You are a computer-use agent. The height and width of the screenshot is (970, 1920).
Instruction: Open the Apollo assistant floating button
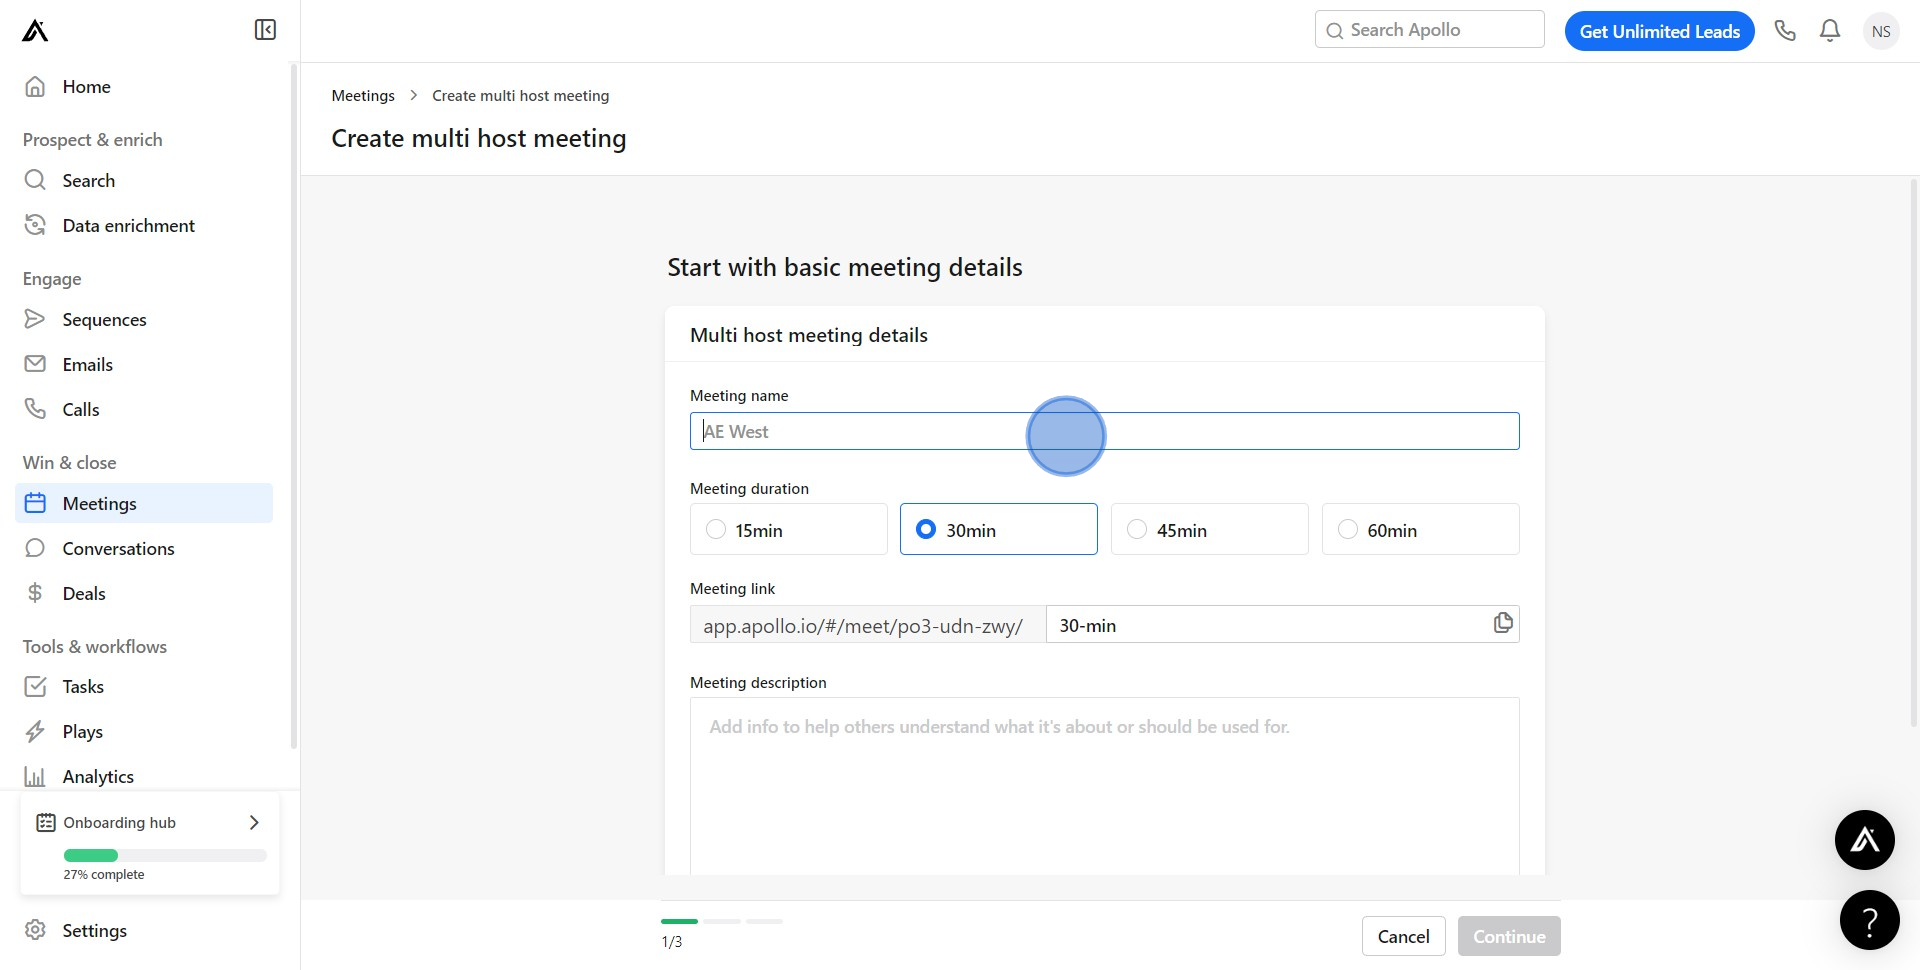tap(1865, 840)
